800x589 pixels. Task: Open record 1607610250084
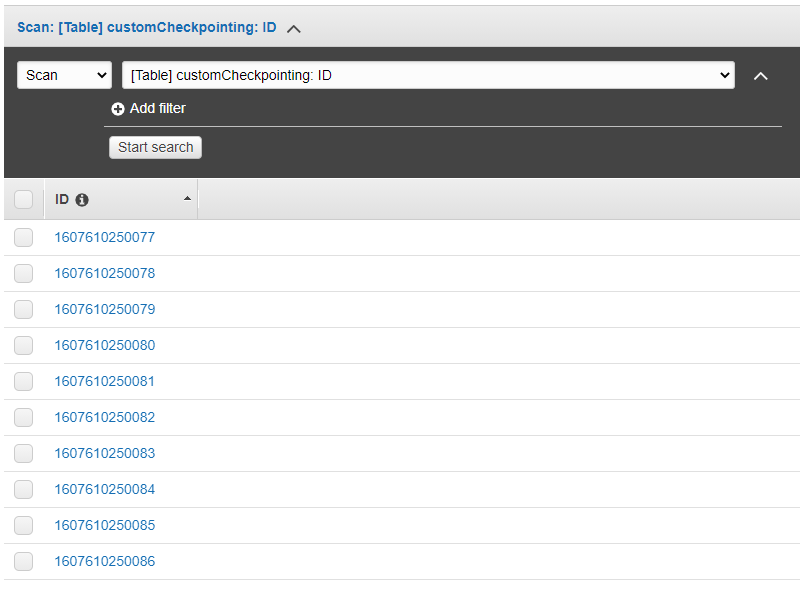point(104,489)
